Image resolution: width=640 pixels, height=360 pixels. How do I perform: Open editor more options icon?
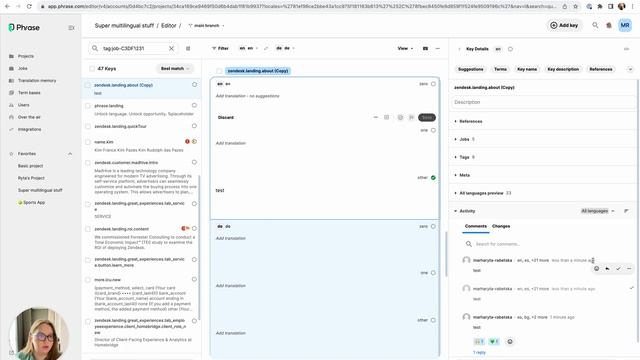point(438,48)
